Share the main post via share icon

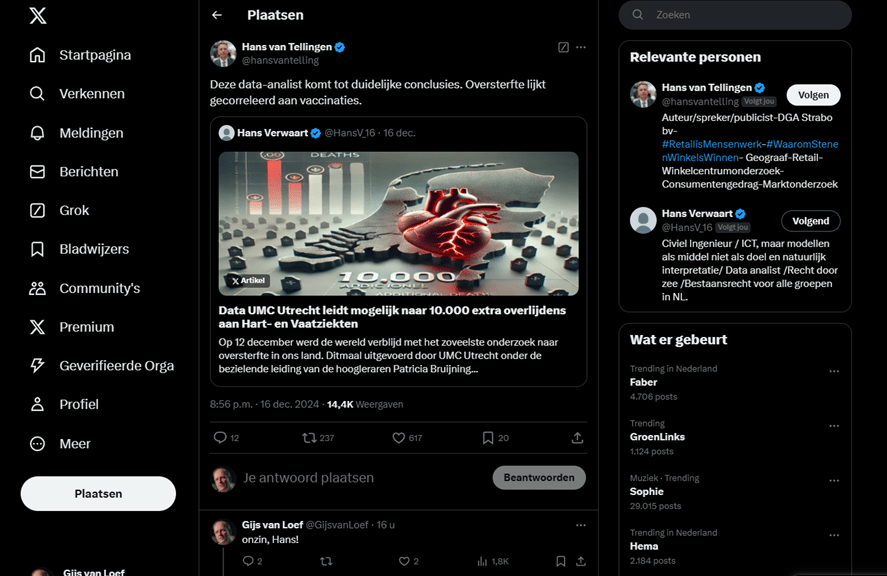point(577,438)
